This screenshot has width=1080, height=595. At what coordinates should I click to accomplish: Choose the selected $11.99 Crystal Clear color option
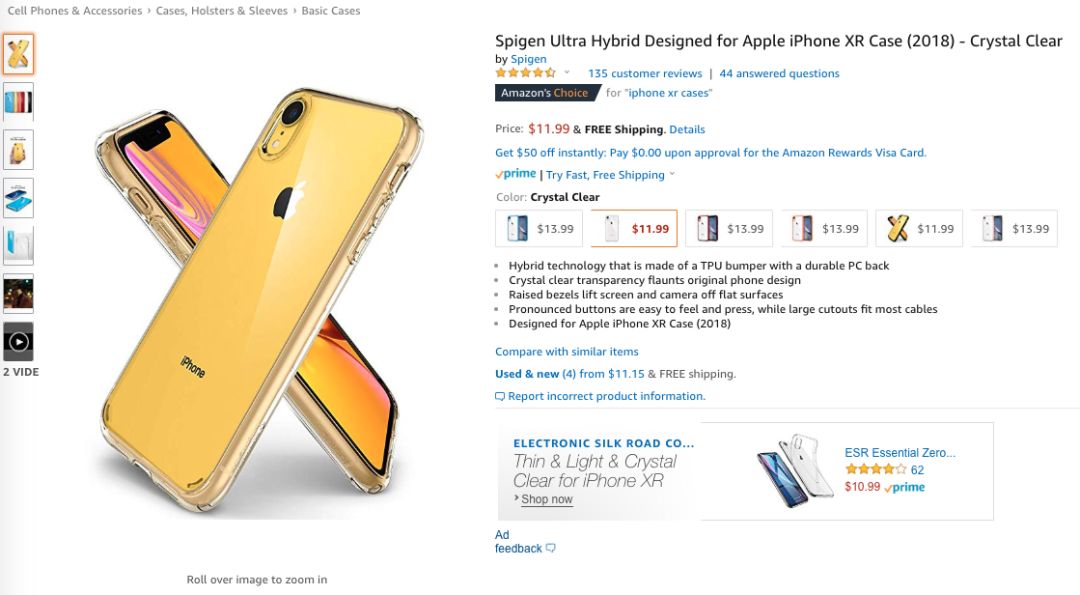pyautogui.click(x=634, y=229)
